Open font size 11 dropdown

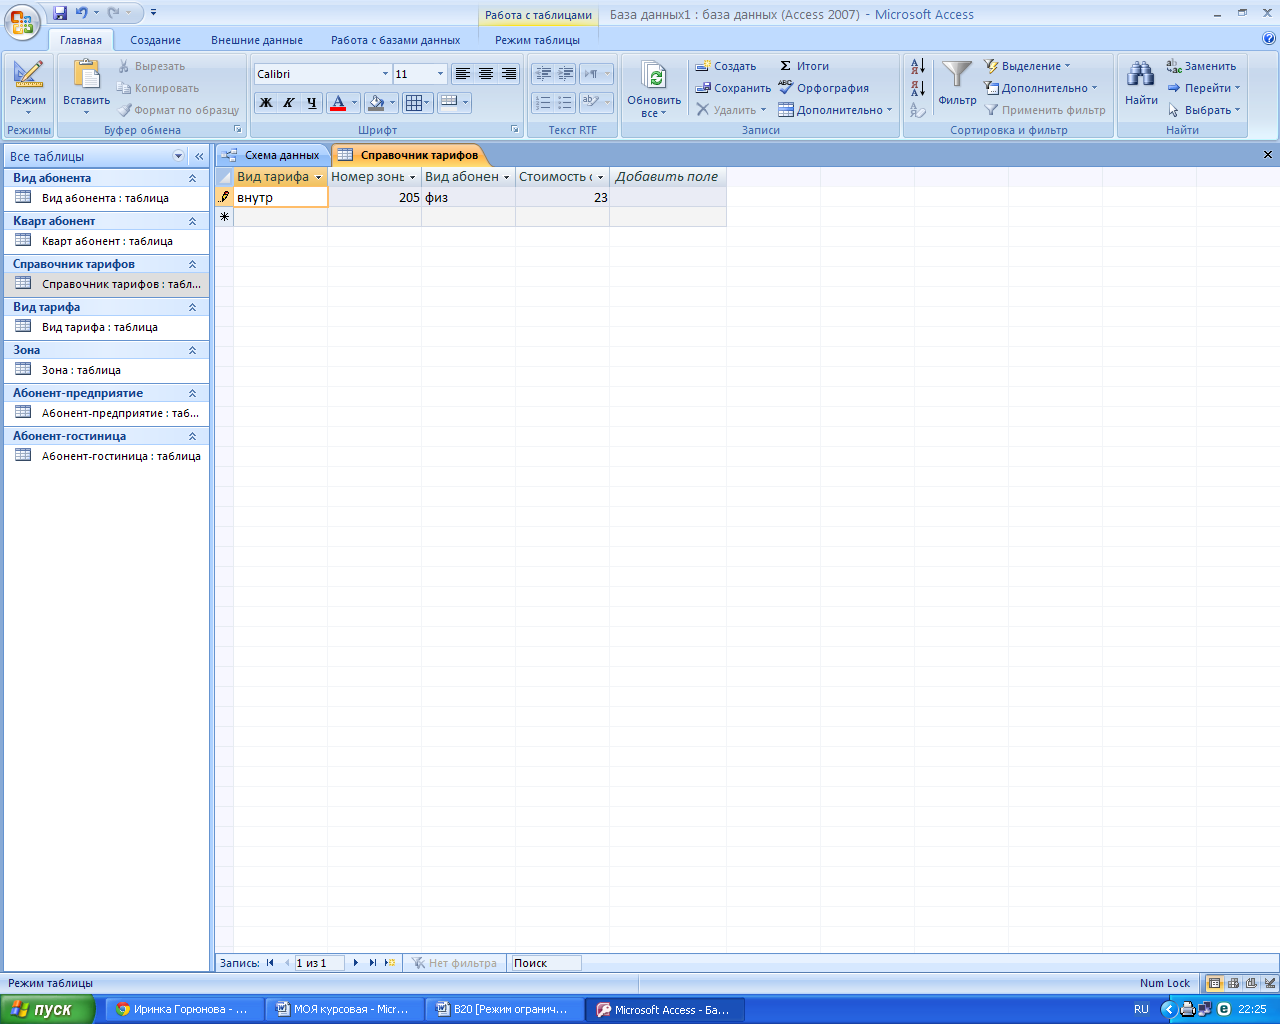pyautogui.click(x=440, y=74)
